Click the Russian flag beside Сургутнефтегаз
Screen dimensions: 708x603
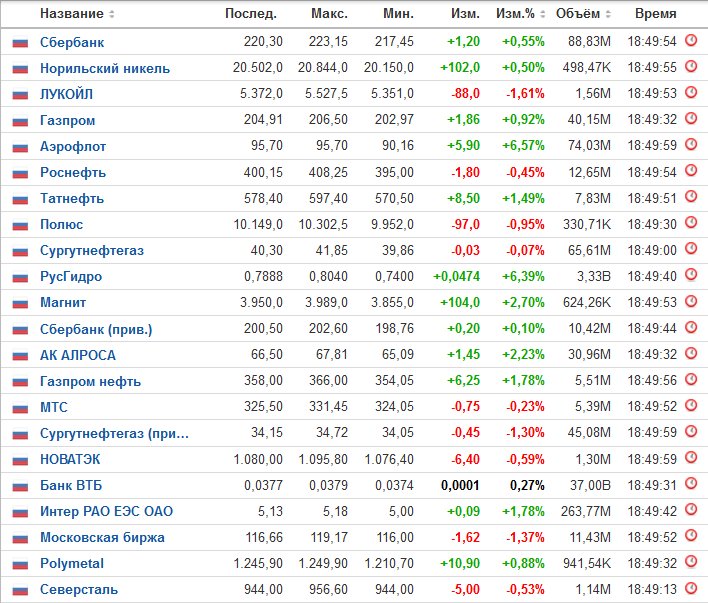coord(20,251)
